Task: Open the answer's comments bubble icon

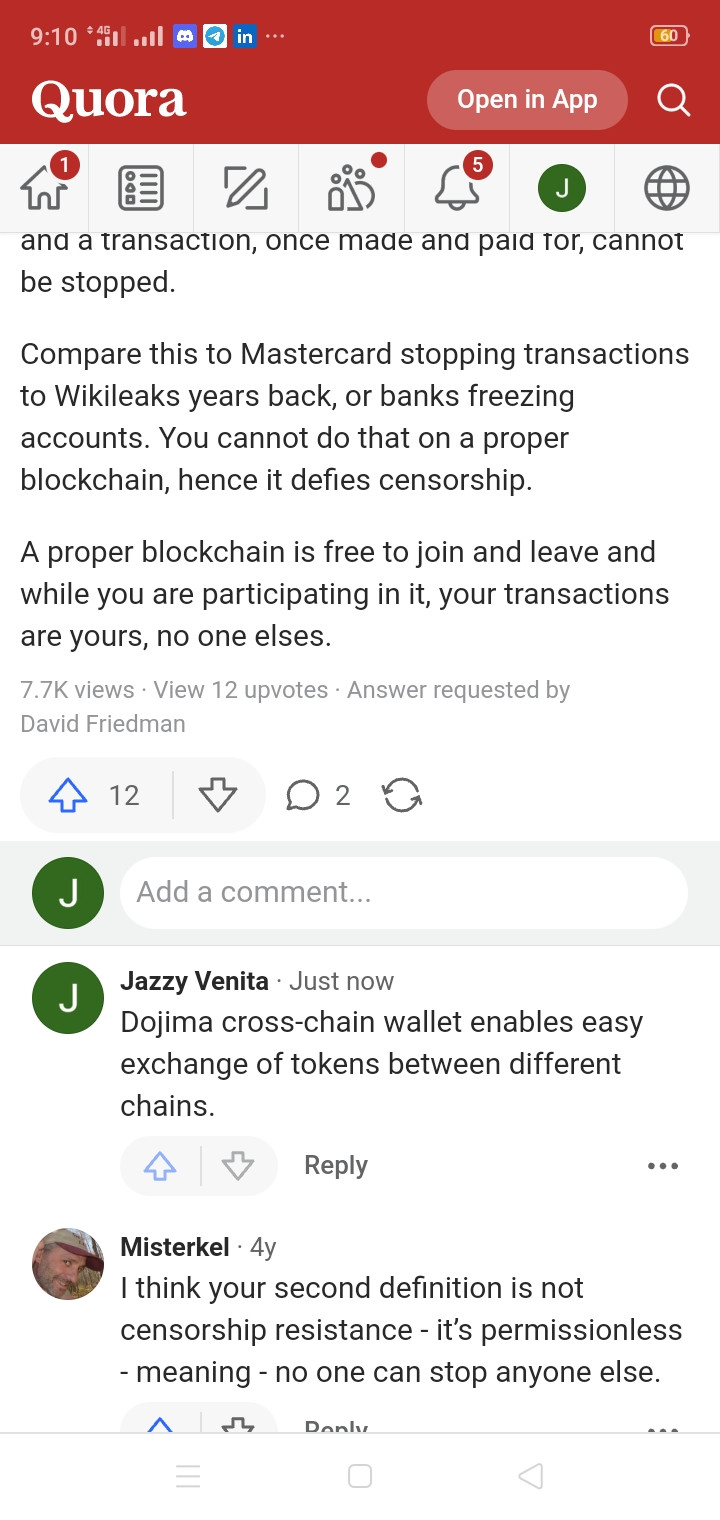Action: tap(303, 795)
